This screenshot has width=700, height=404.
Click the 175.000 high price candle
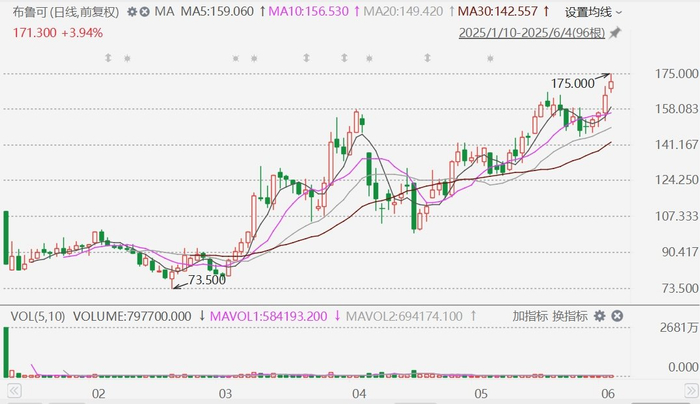click(611, 84)
